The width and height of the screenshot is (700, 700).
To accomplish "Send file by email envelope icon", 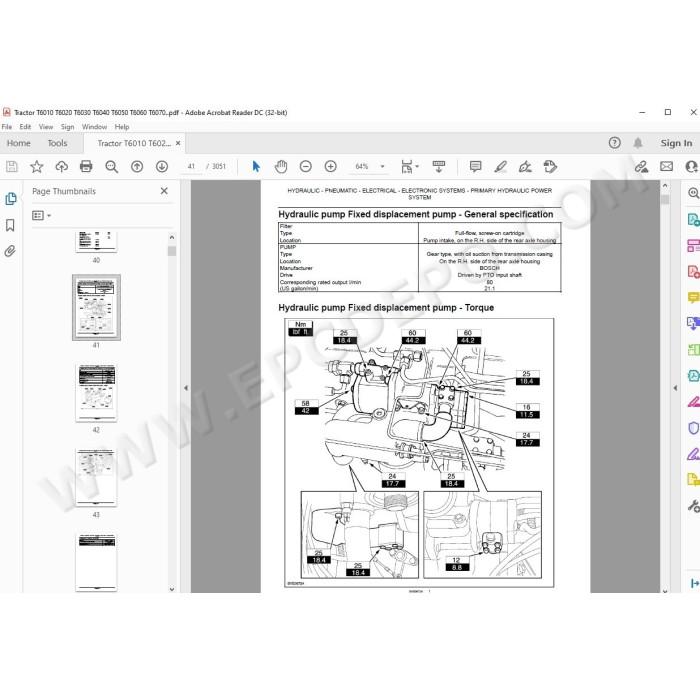I will coord(667,167).
